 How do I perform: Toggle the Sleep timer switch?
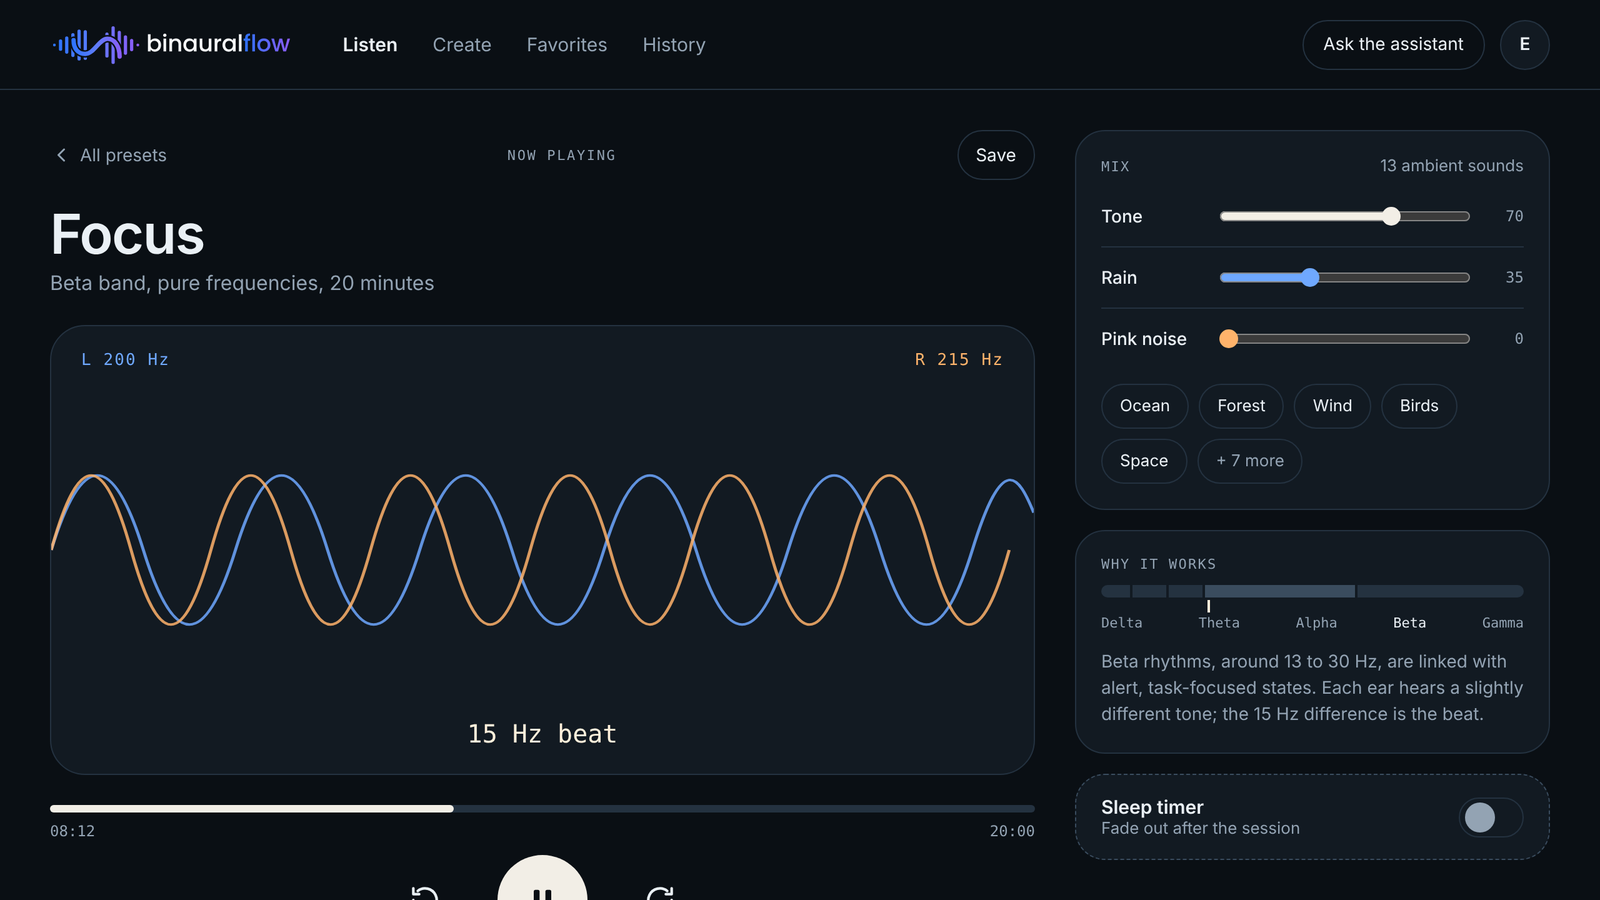1490,817
